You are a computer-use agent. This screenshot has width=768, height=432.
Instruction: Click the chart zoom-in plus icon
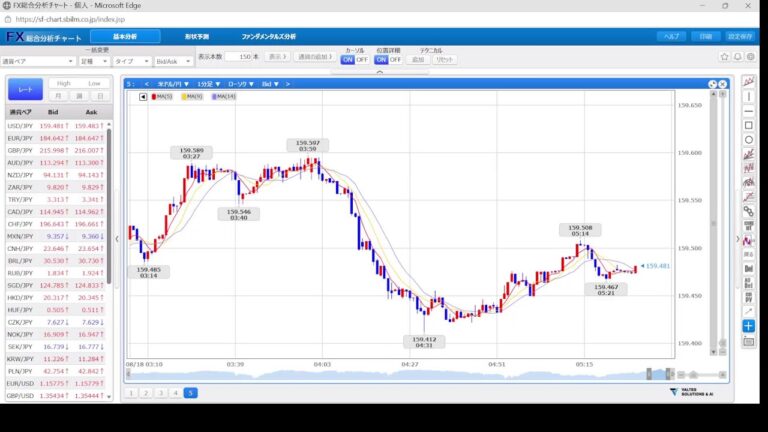(x=722, y=375)
